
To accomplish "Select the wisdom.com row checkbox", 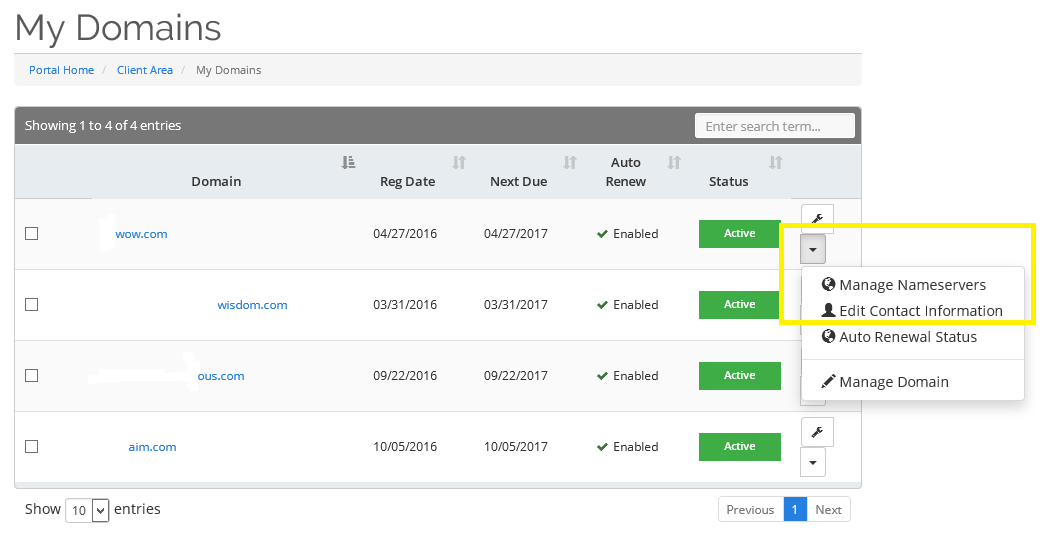I will (x=32, y=305).
